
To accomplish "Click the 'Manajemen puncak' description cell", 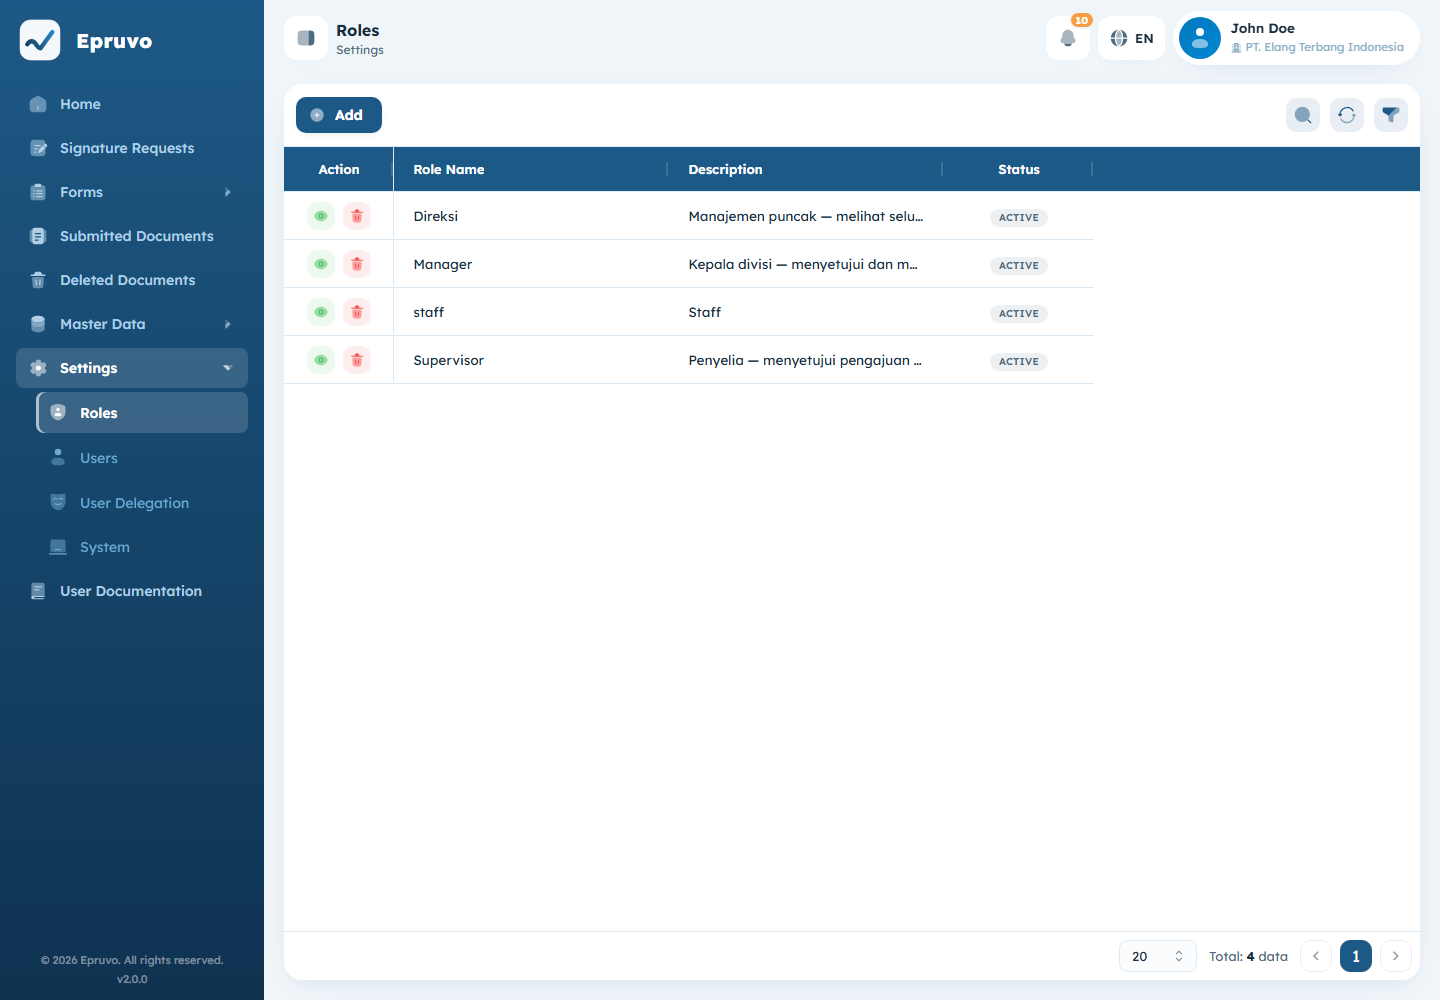I will (806, 216).
